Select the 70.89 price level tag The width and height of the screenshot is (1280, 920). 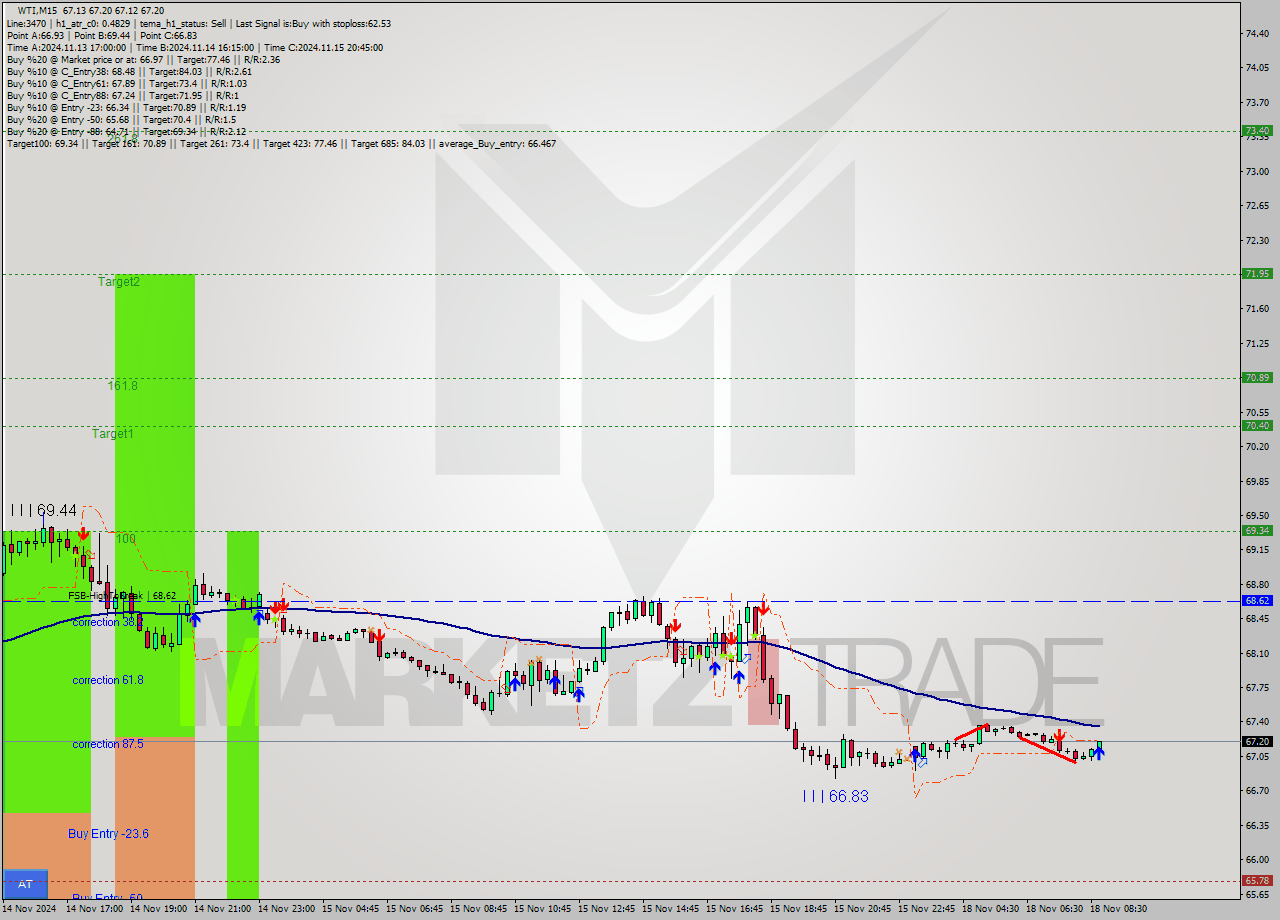1256,377
